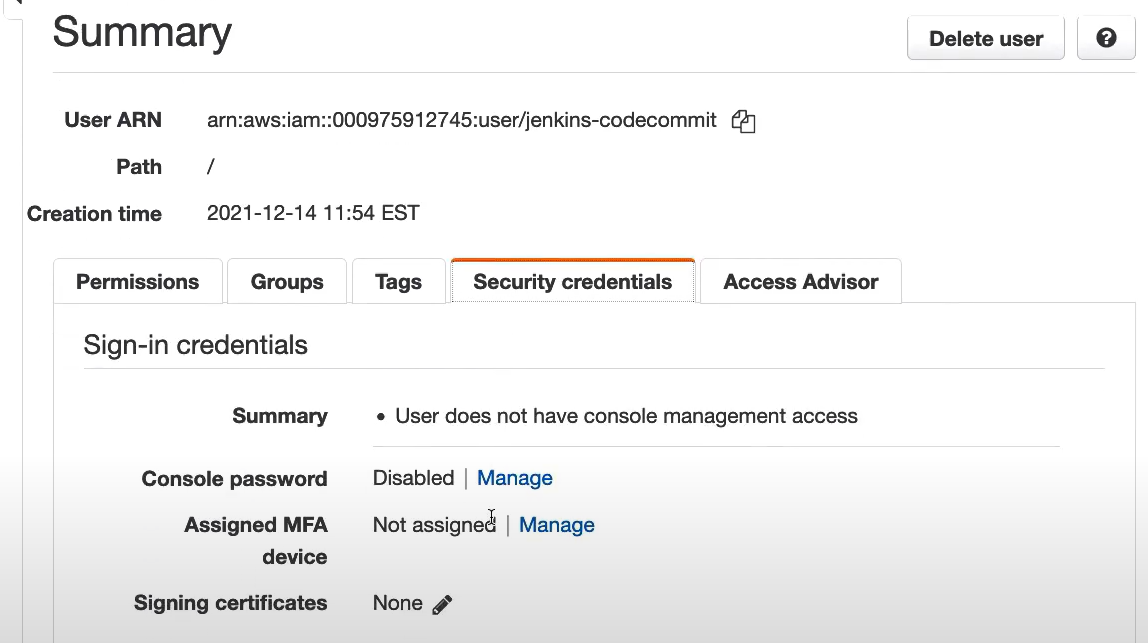Click the Sign-in credentials section heading

pos(196,345)
